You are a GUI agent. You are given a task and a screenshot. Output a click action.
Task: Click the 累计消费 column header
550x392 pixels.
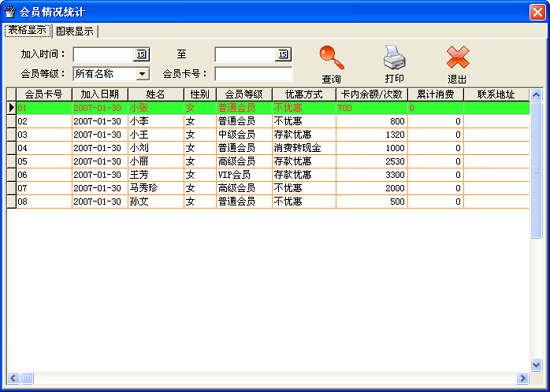click(x=435, y=94)
